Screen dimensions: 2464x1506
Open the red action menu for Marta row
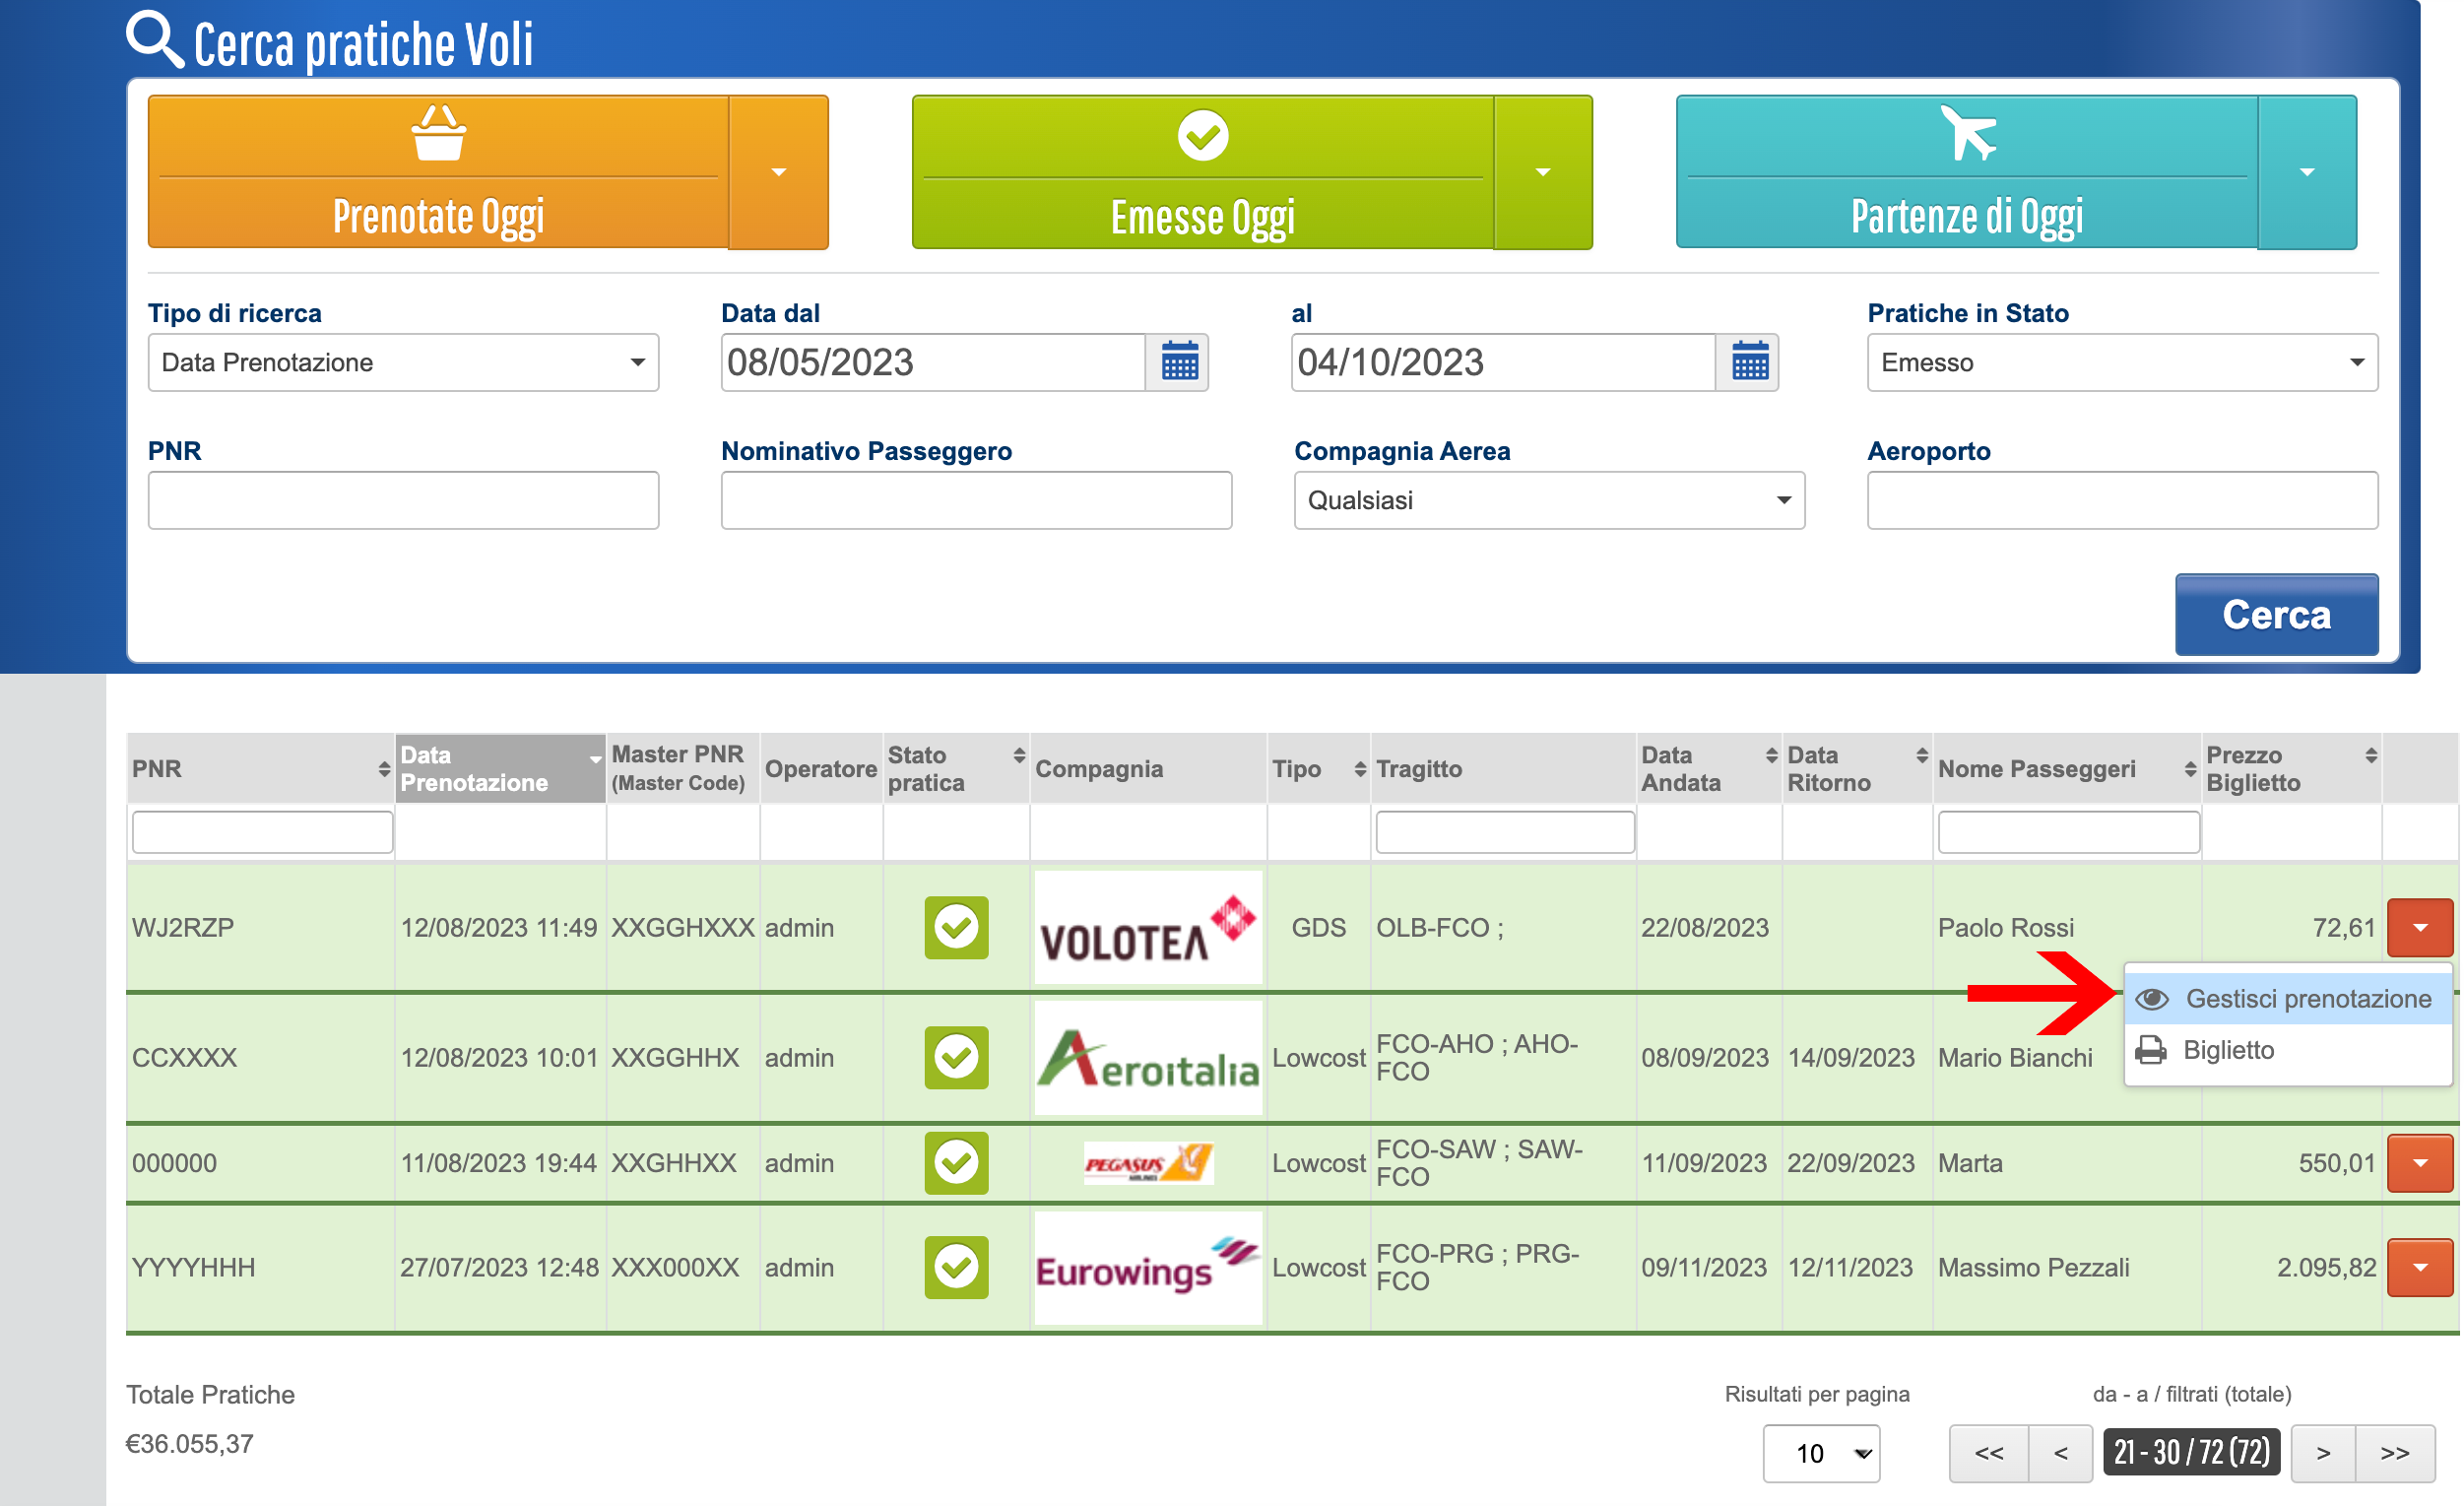[x=2418, y=1163]
